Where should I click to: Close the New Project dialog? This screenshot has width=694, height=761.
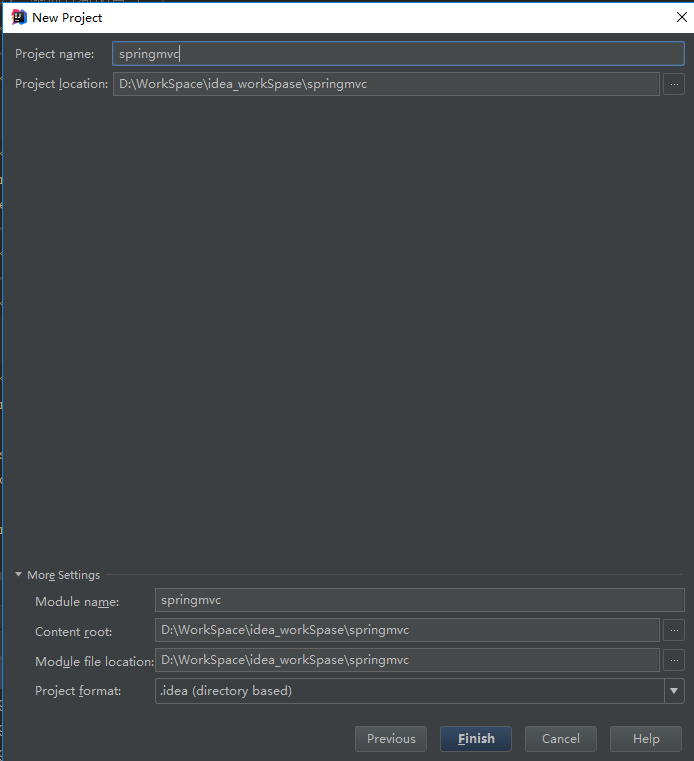(x=681, y=17)
